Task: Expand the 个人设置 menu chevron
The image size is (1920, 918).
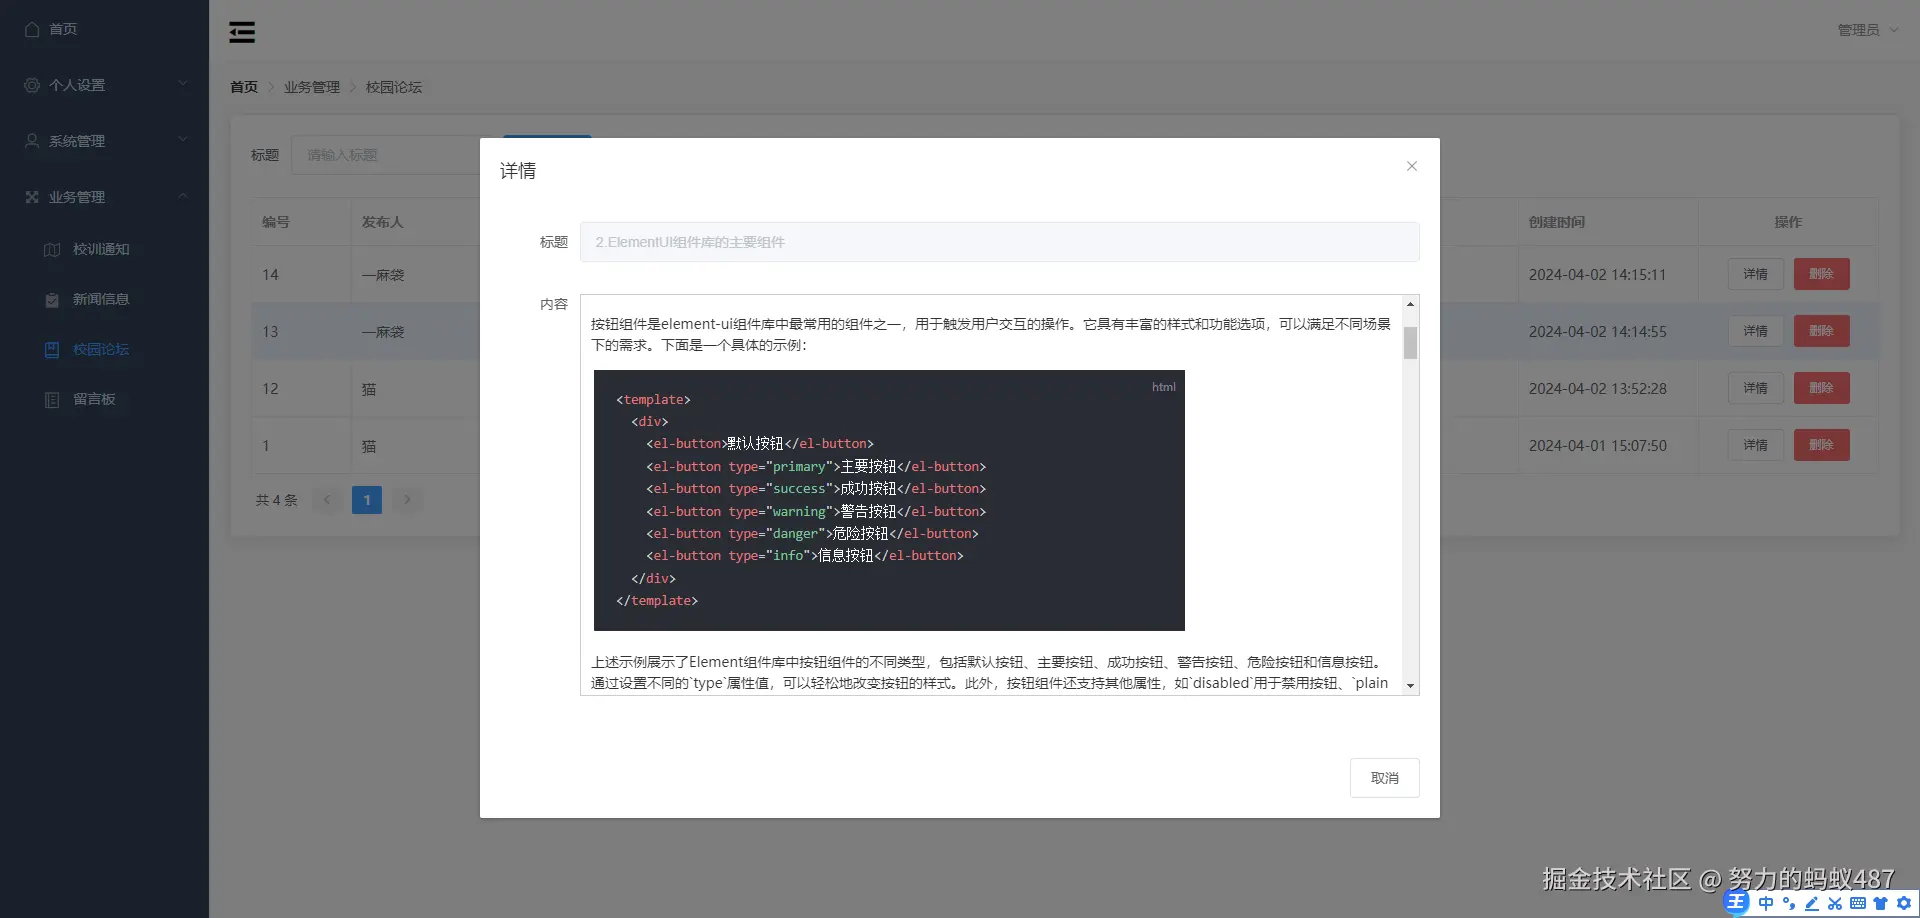Action: 183,84
